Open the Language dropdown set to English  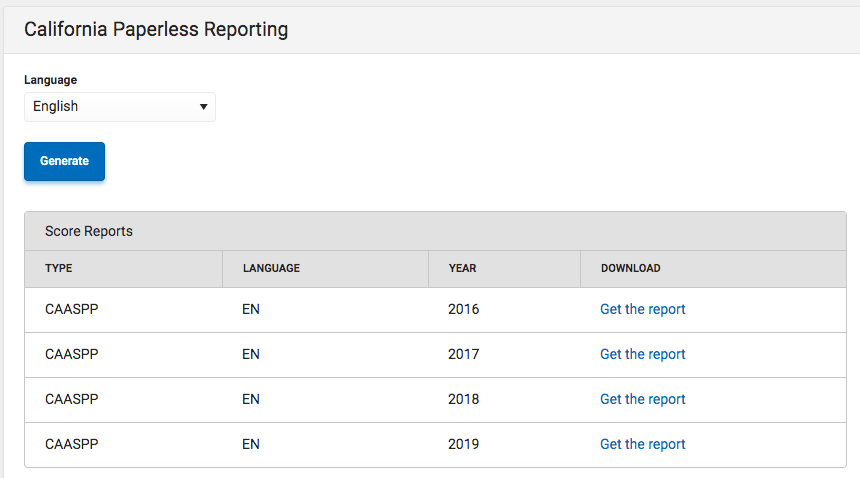click(x=120, y=107)
